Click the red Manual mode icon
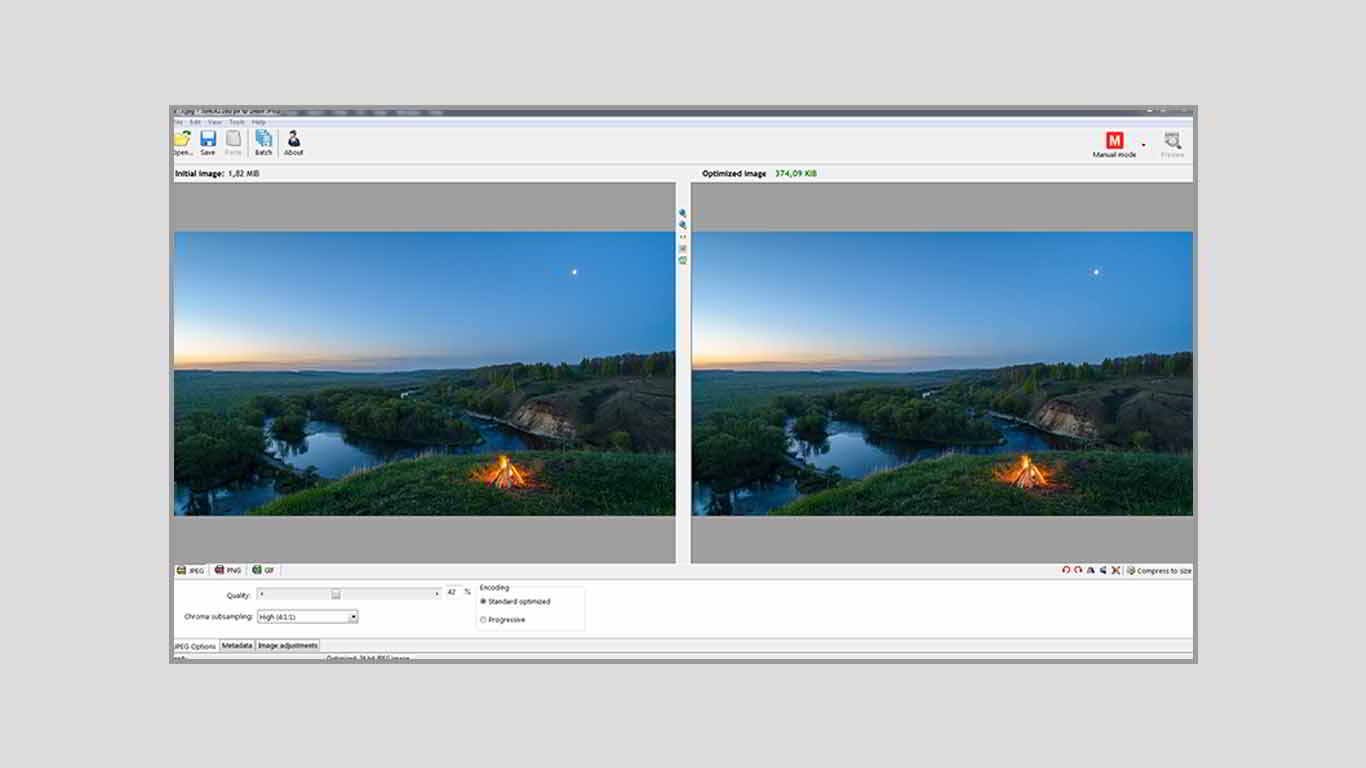 (x=1114, y=141)
